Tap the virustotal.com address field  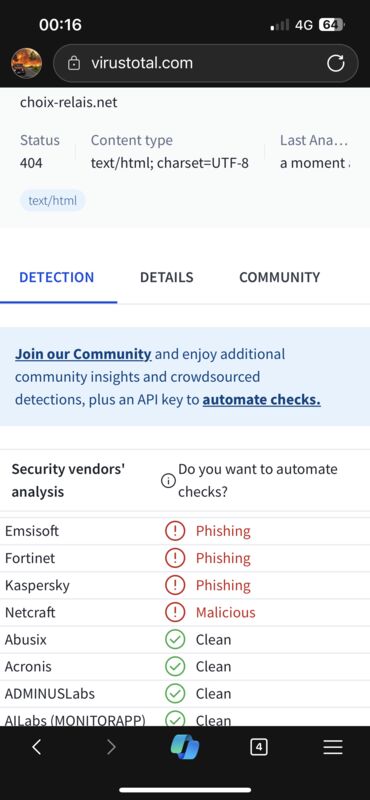coord(206,63)
